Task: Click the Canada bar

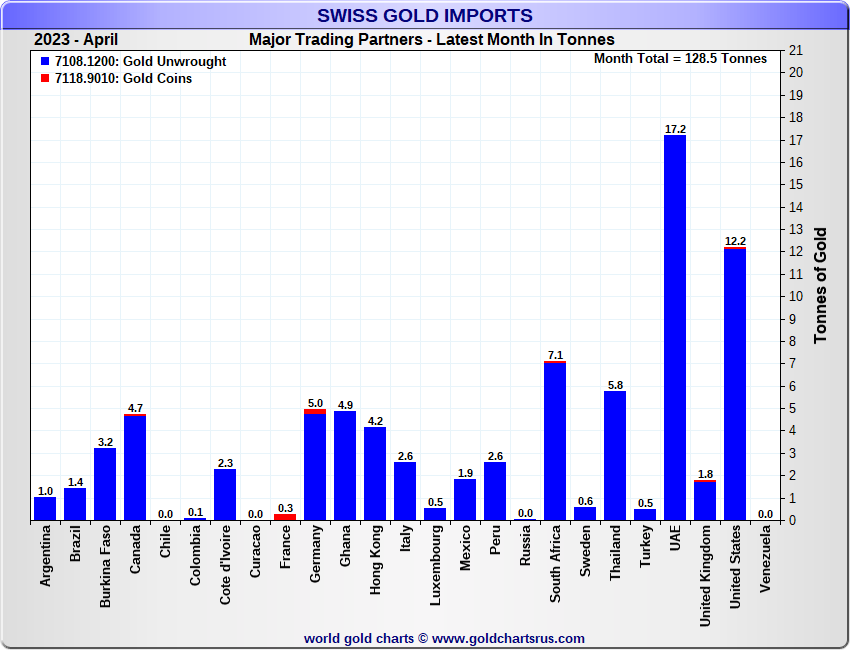Action: (135, 468)
